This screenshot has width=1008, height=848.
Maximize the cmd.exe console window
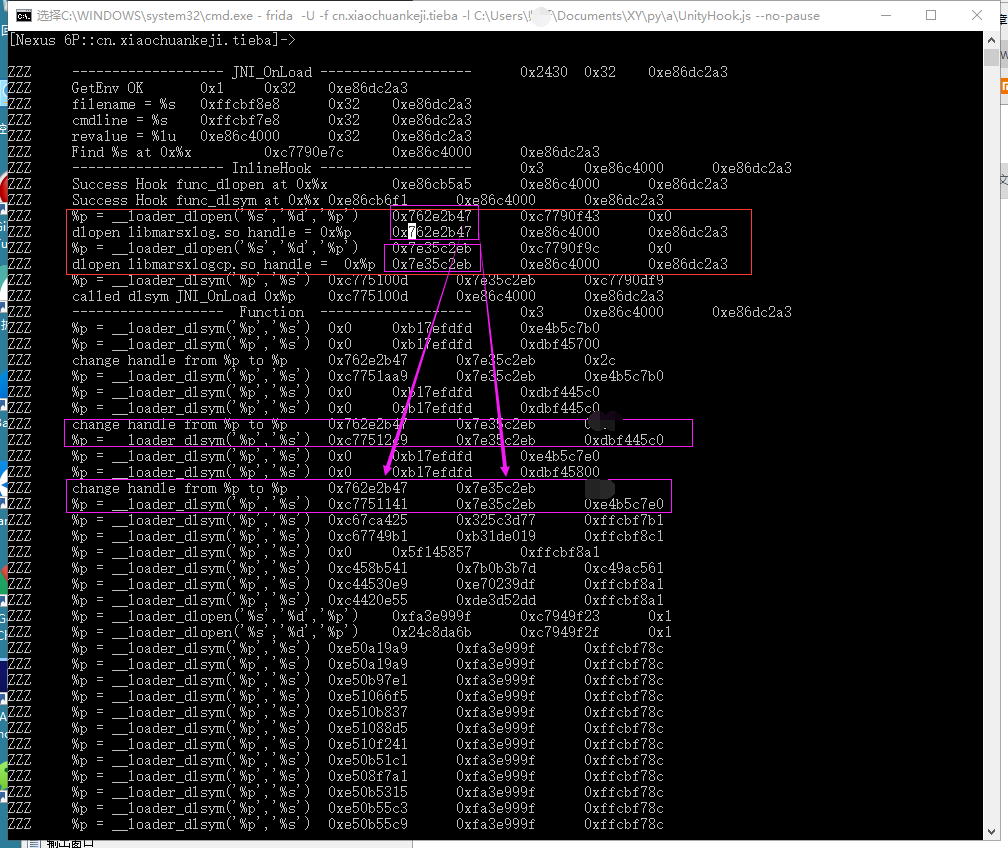931,15
